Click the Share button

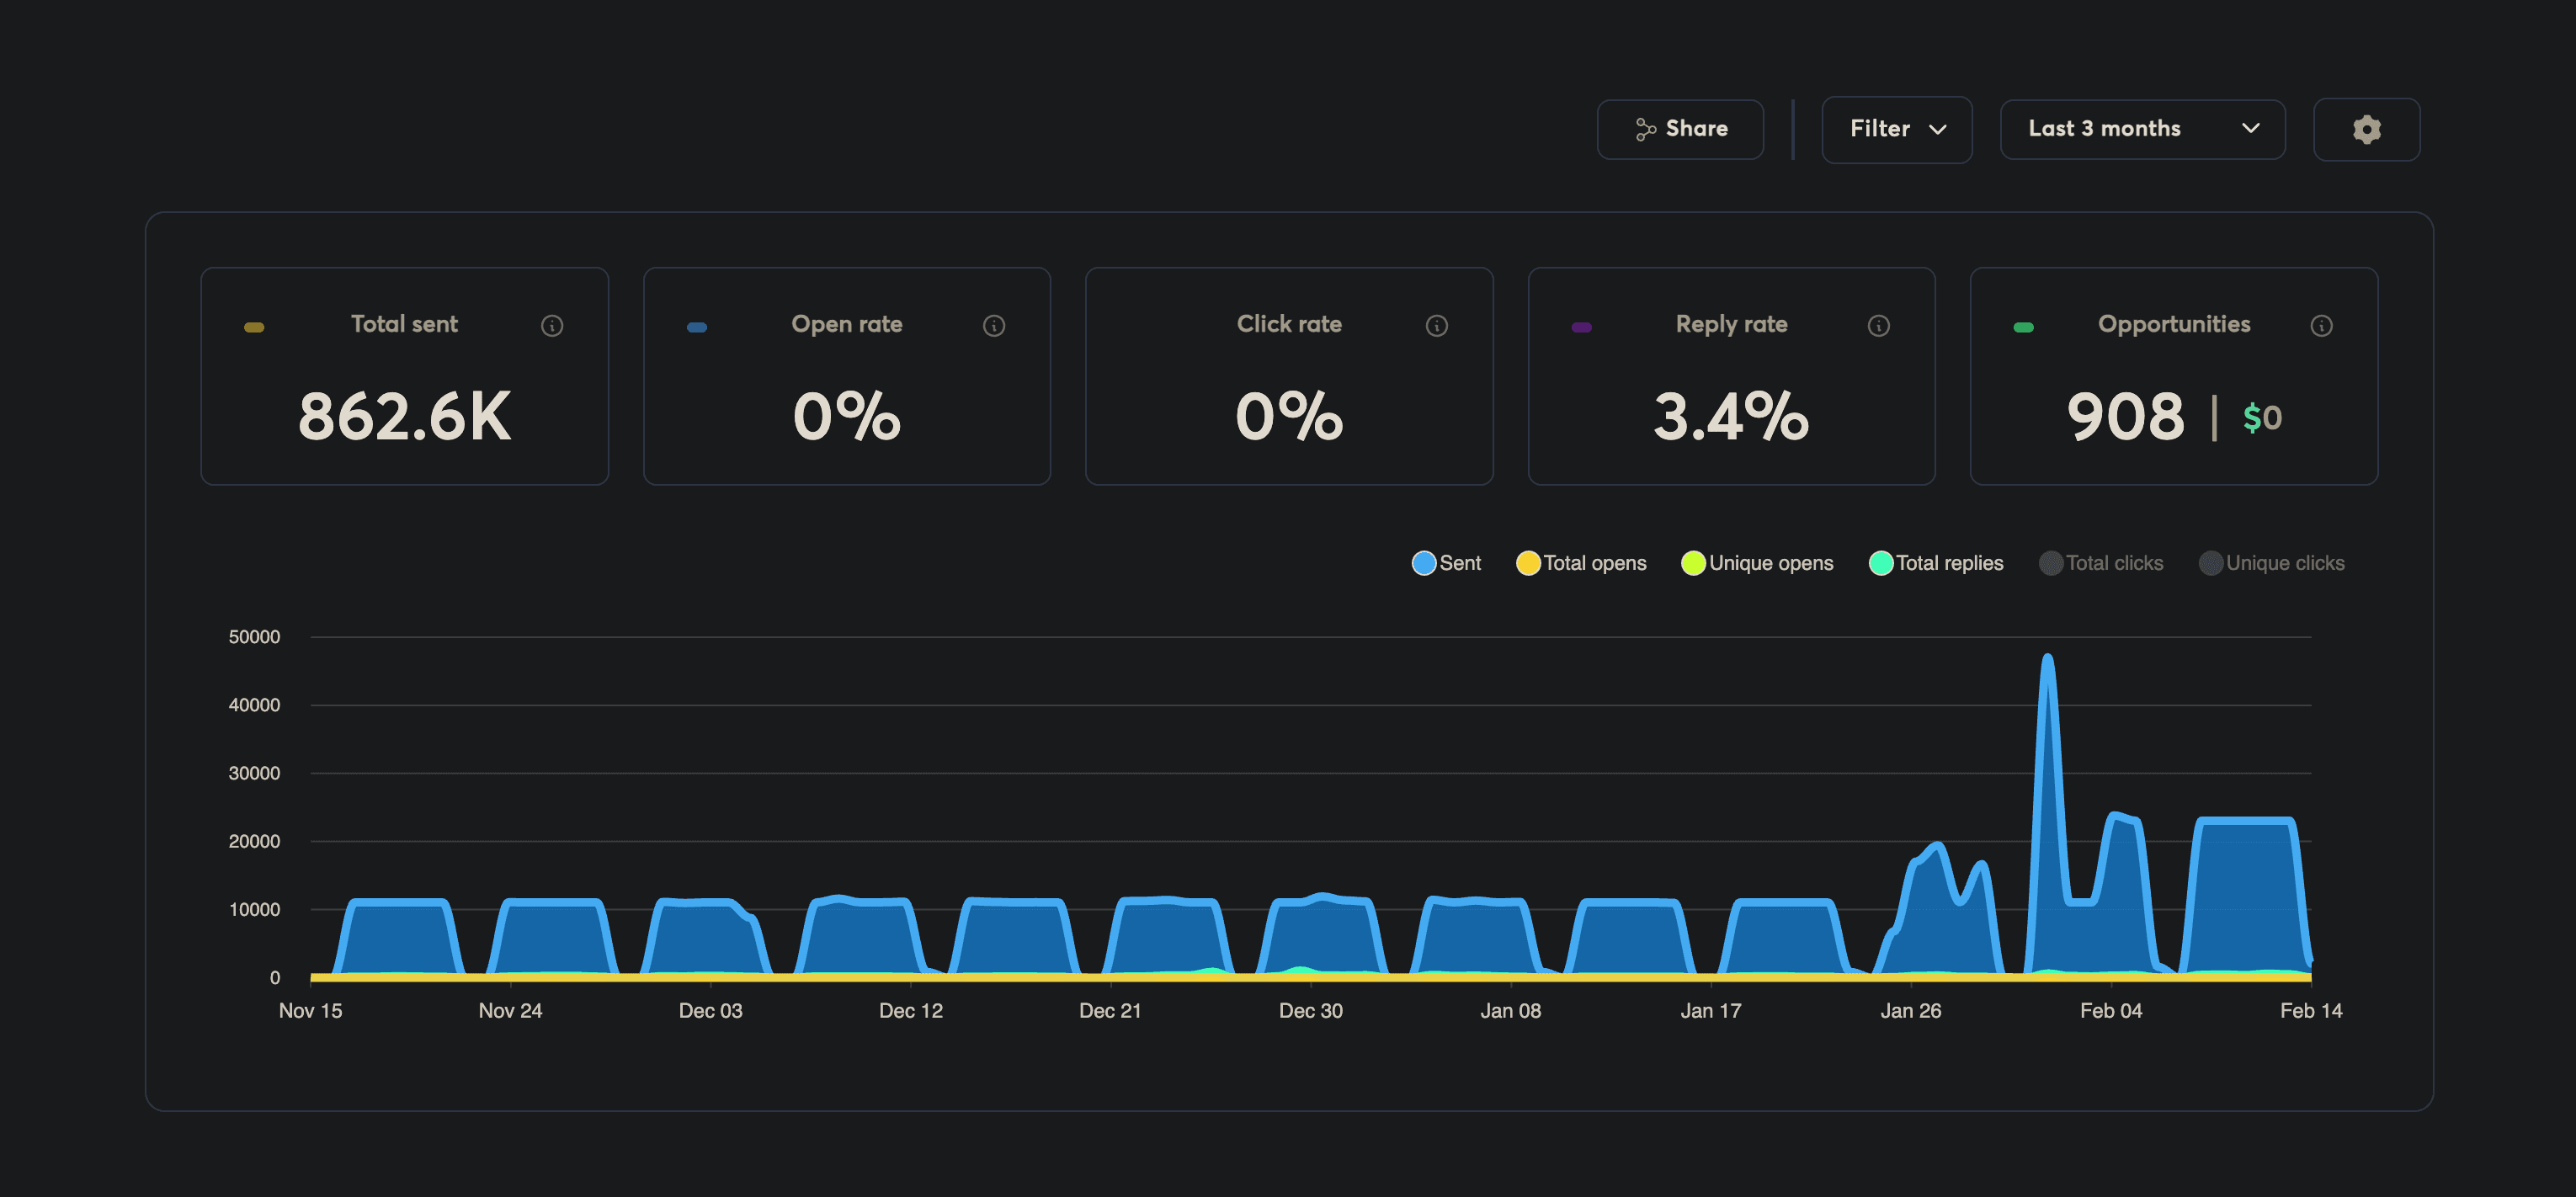pyautogui.click(x=1680, y=128)
